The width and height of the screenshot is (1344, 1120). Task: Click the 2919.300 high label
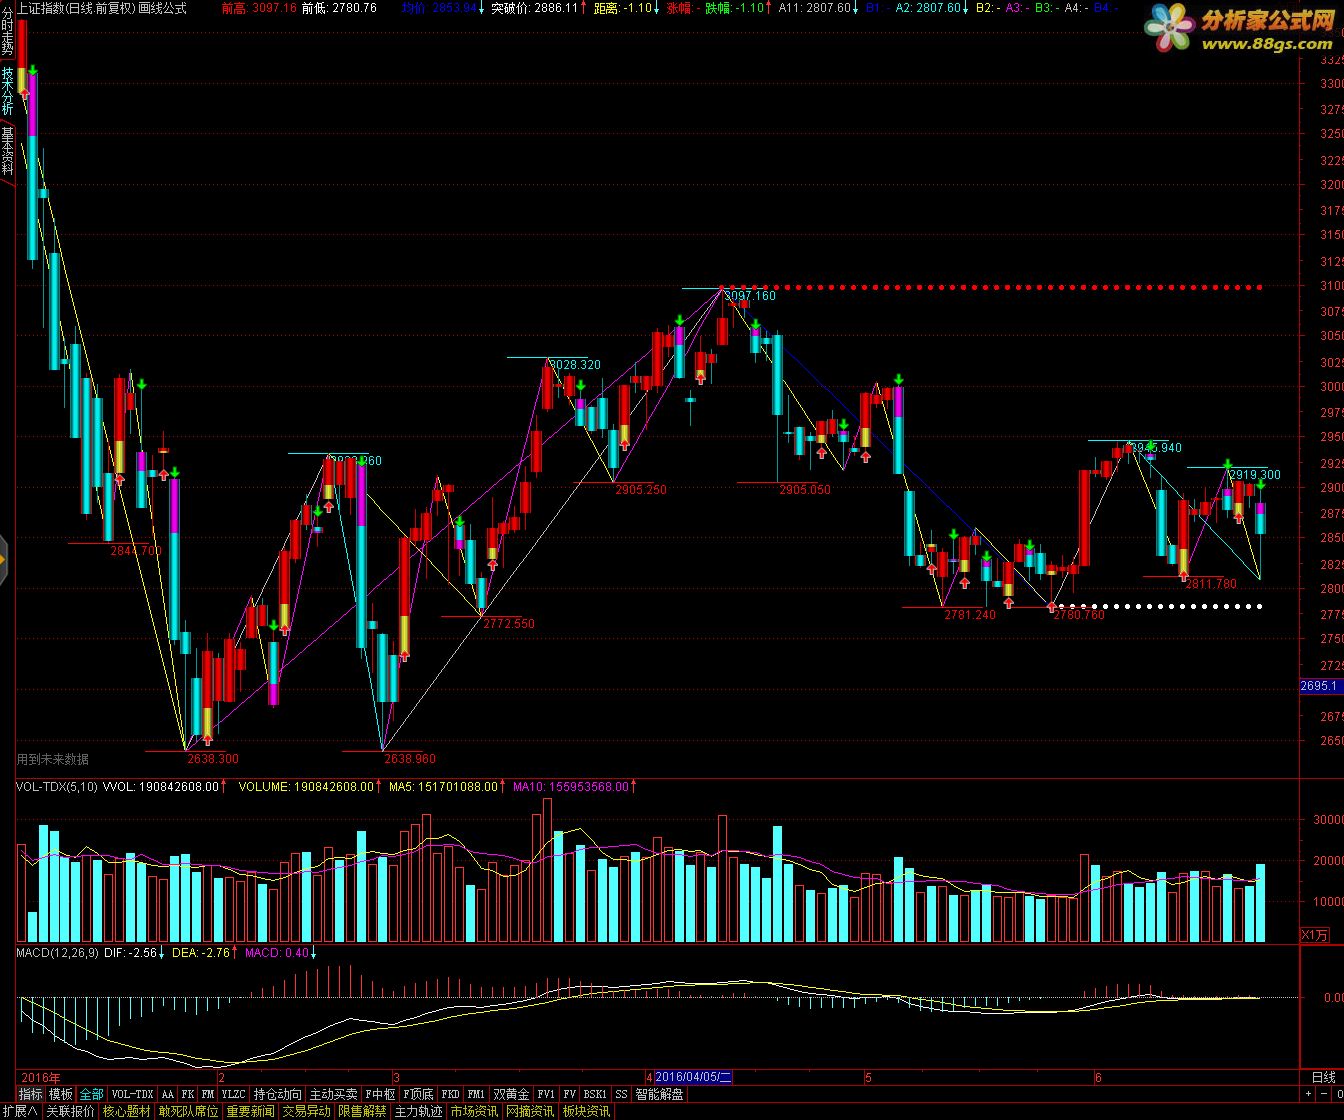[1255, 475]
